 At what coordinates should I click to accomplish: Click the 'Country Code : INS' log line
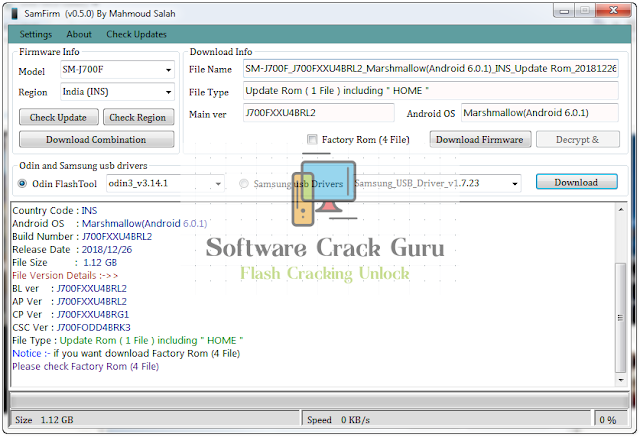pos(55,211)
